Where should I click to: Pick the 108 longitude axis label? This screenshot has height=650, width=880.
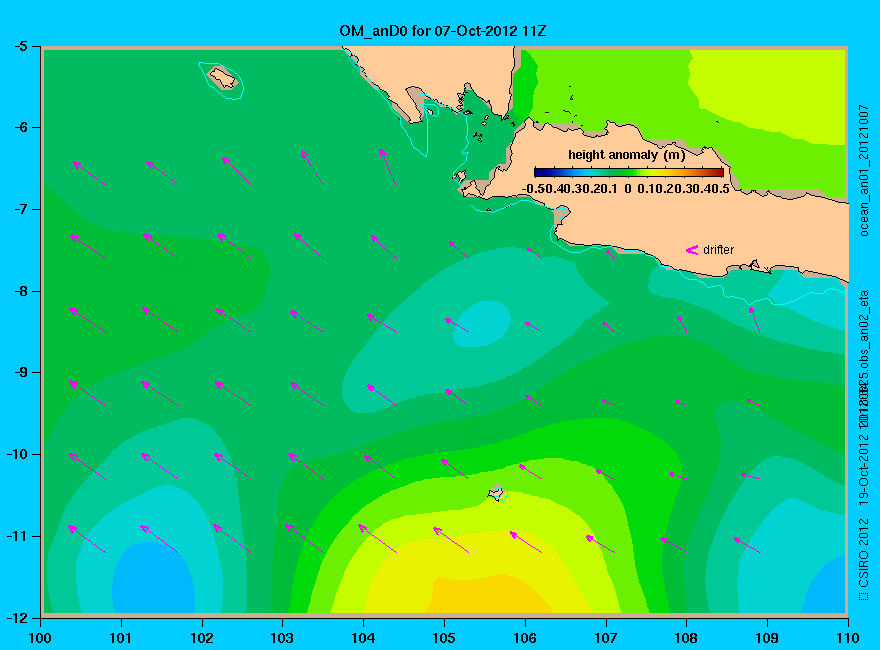(x=686, y=638)
